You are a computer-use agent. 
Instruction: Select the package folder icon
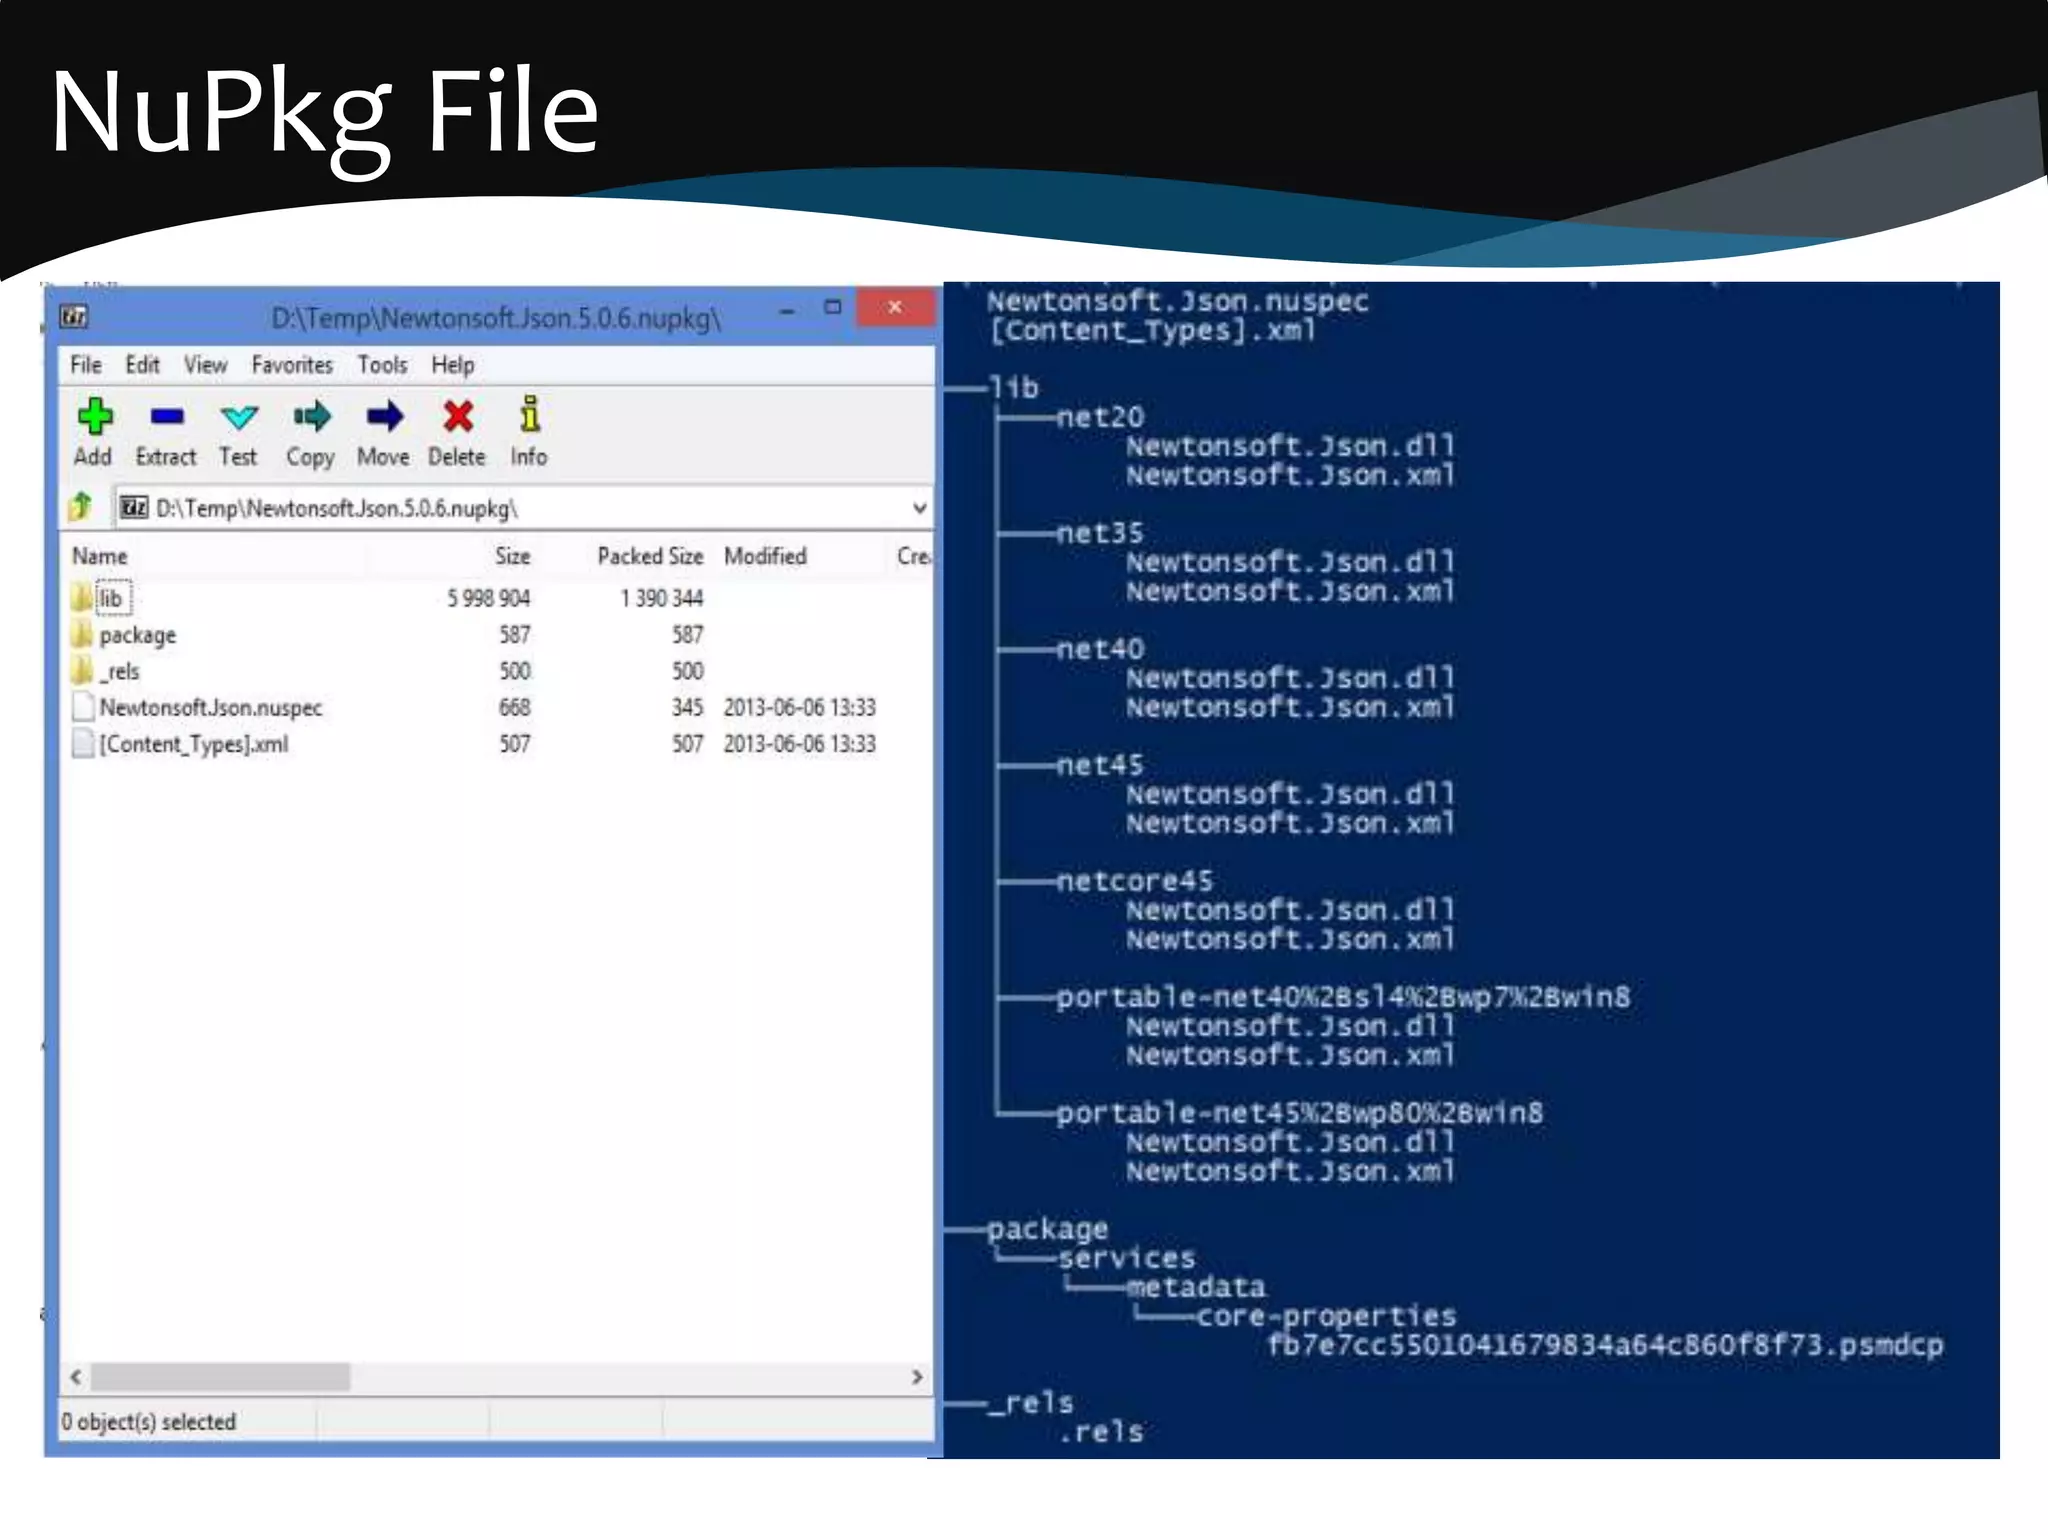click(82, 634)
